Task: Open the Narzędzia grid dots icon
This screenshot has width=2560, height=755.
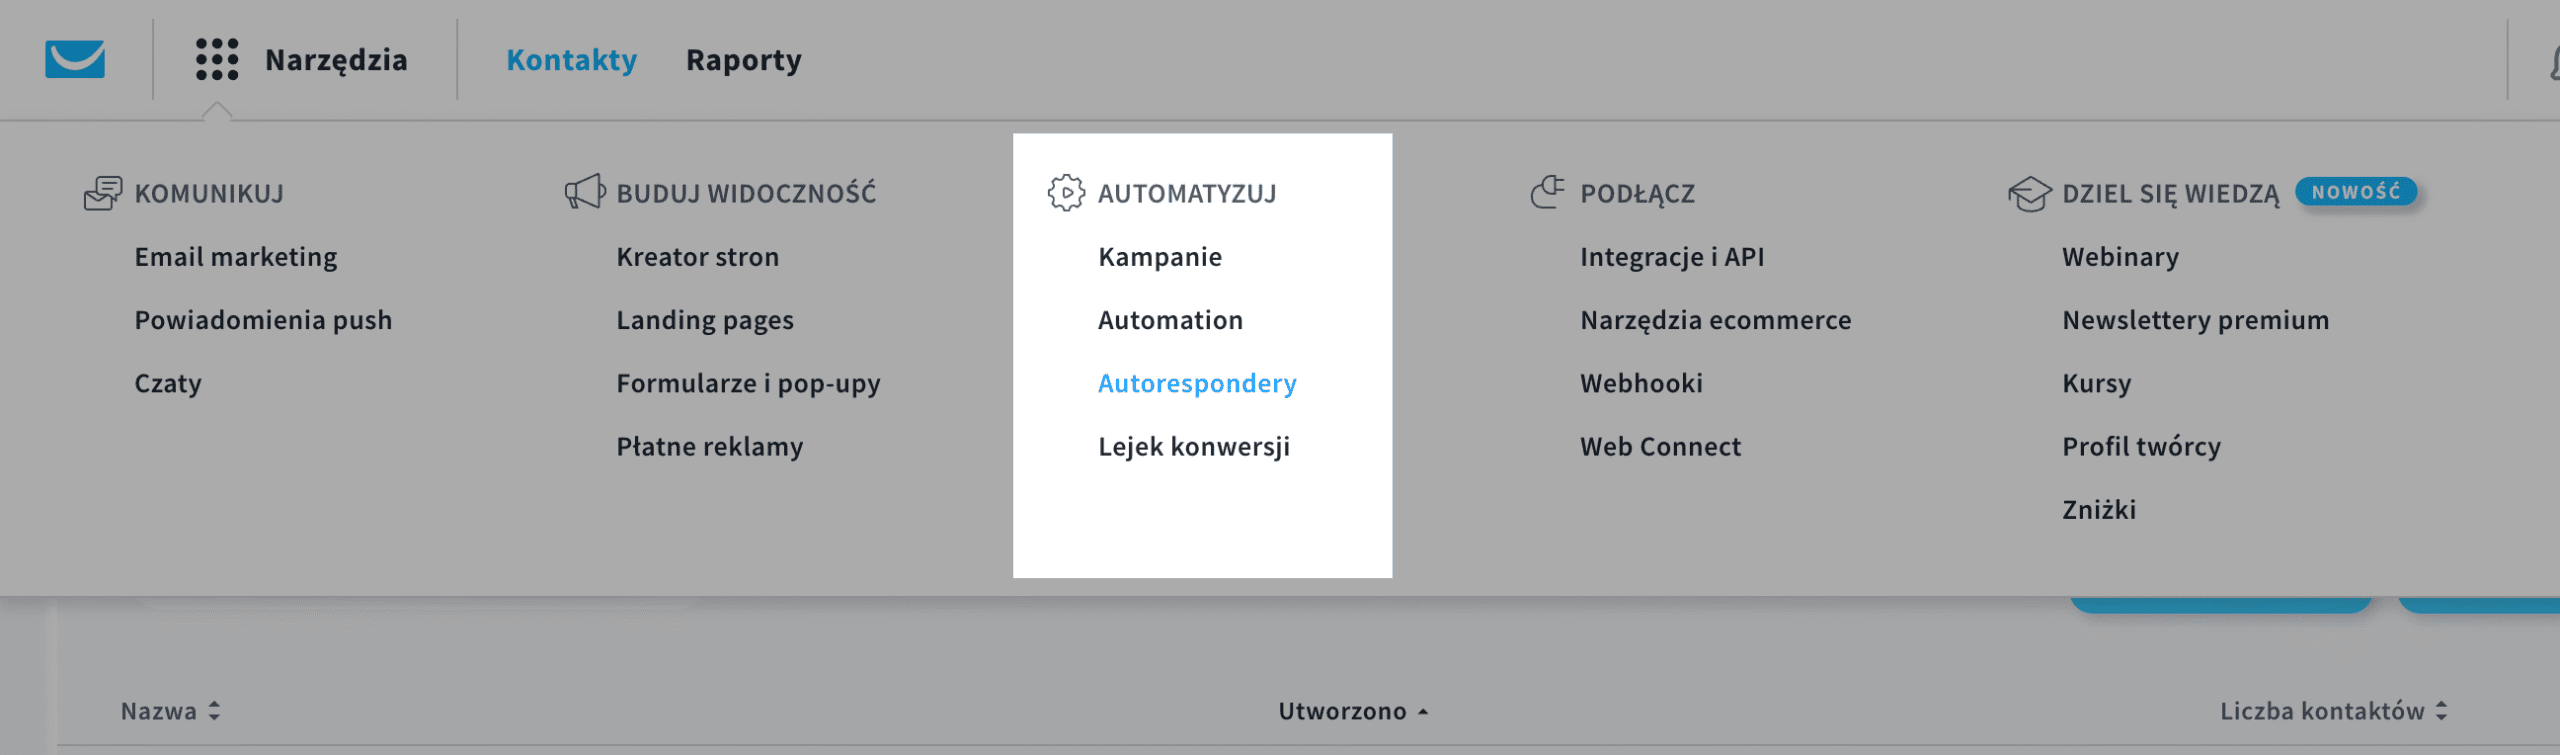Action: 217,59
